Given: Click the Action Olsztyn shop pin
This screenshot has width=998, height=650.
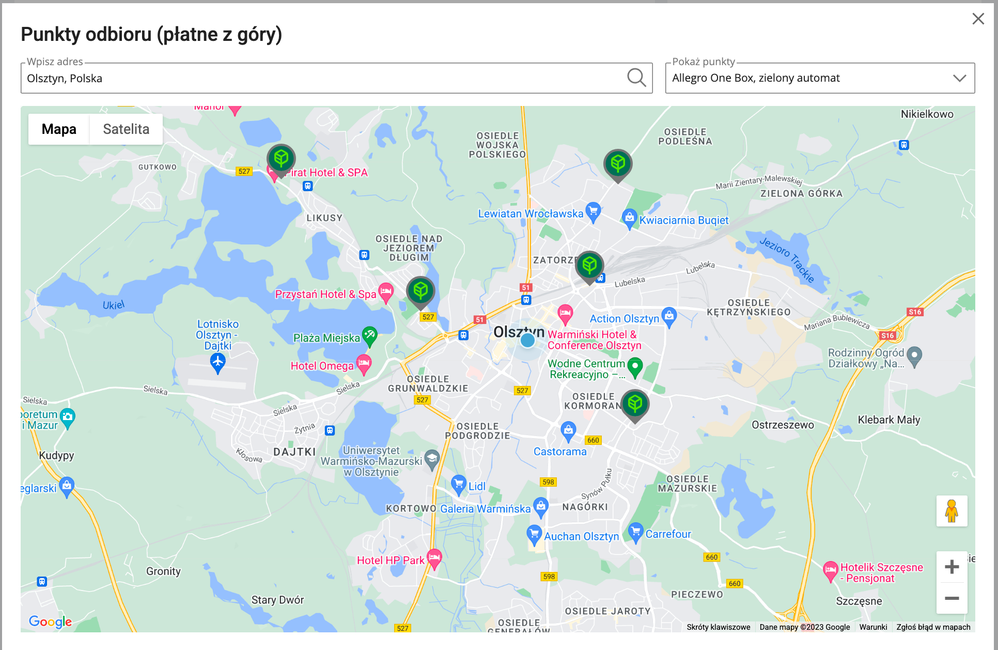Looking at the screenshot, I should [x=669, y=316].
